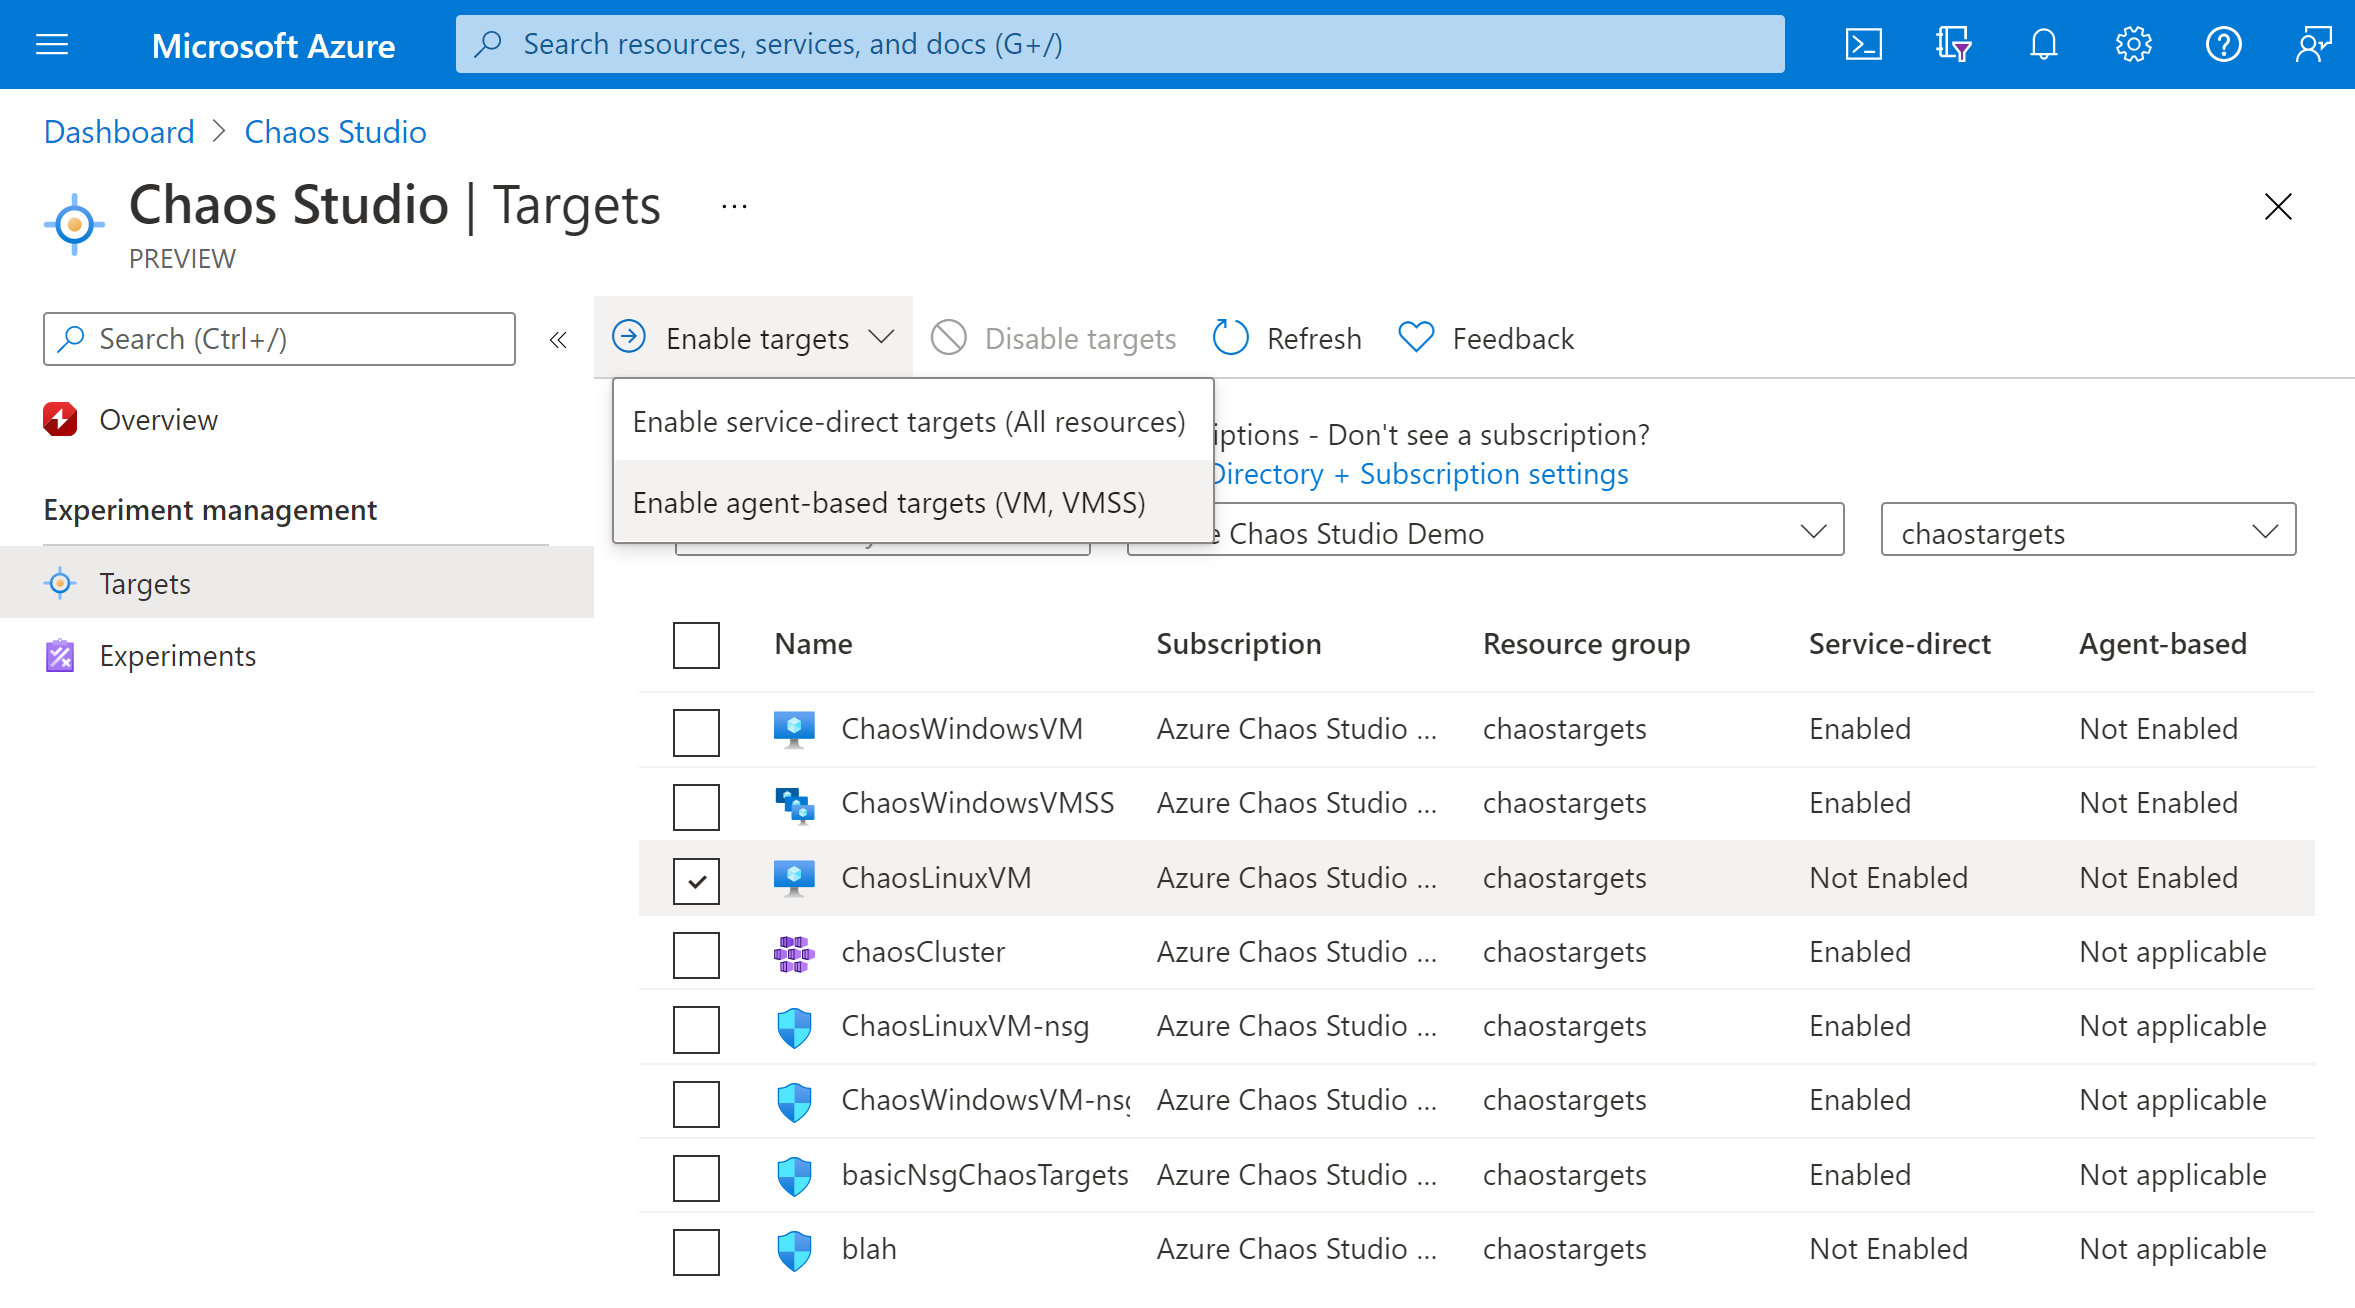
Task: Click the collapse sidebar chevron
Action: tap(559, 340)
